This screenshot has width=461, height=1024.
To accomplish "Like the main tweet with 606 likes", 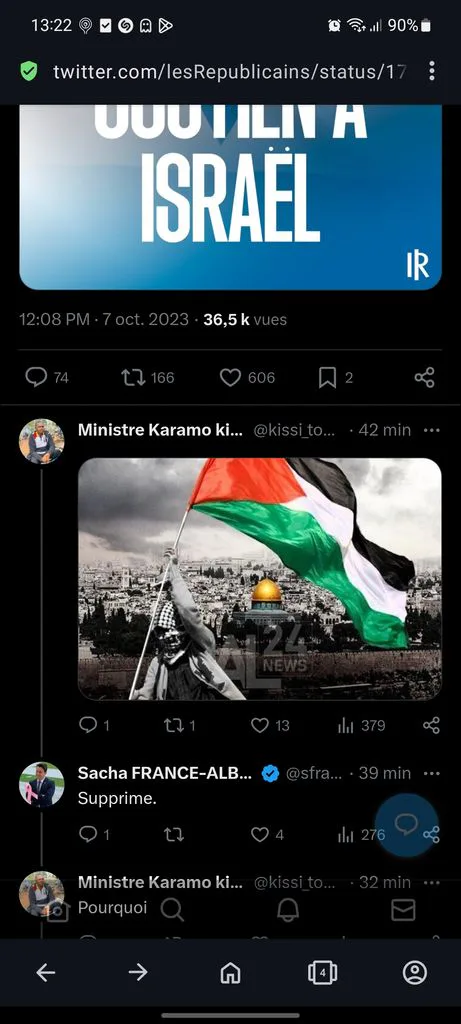I will click(x=230, y=377).
